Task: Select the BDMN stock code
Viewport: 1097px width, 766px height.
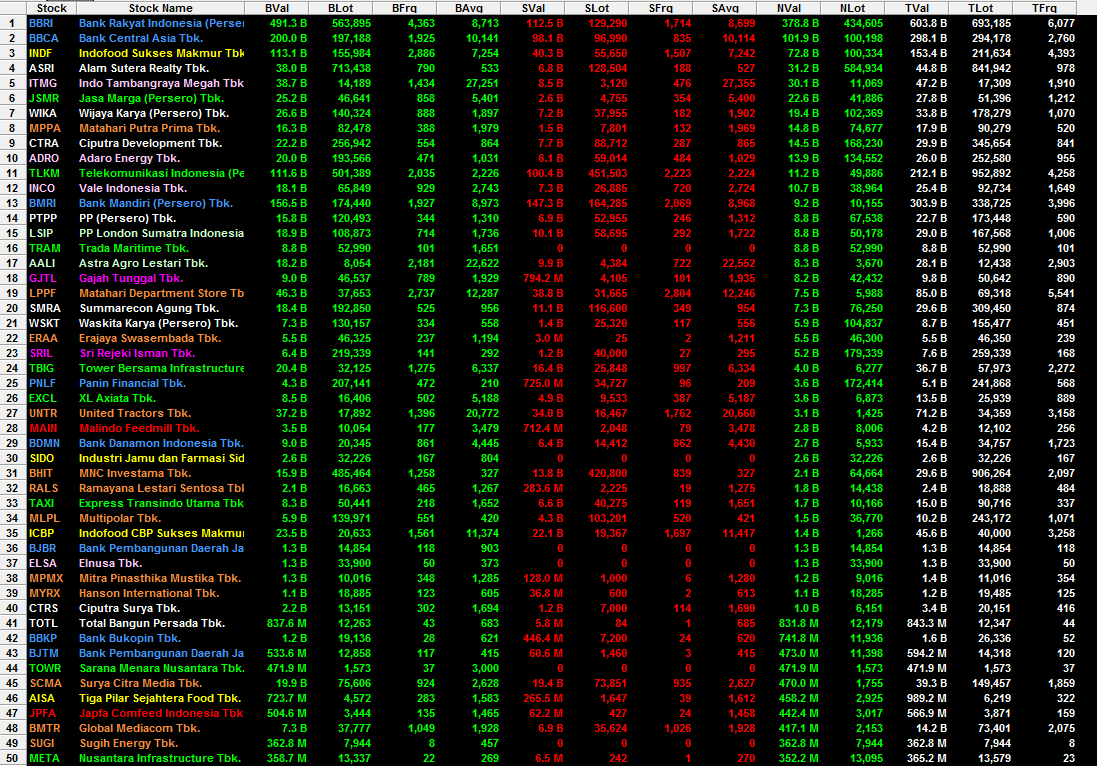Action: [x=44, y=444]
